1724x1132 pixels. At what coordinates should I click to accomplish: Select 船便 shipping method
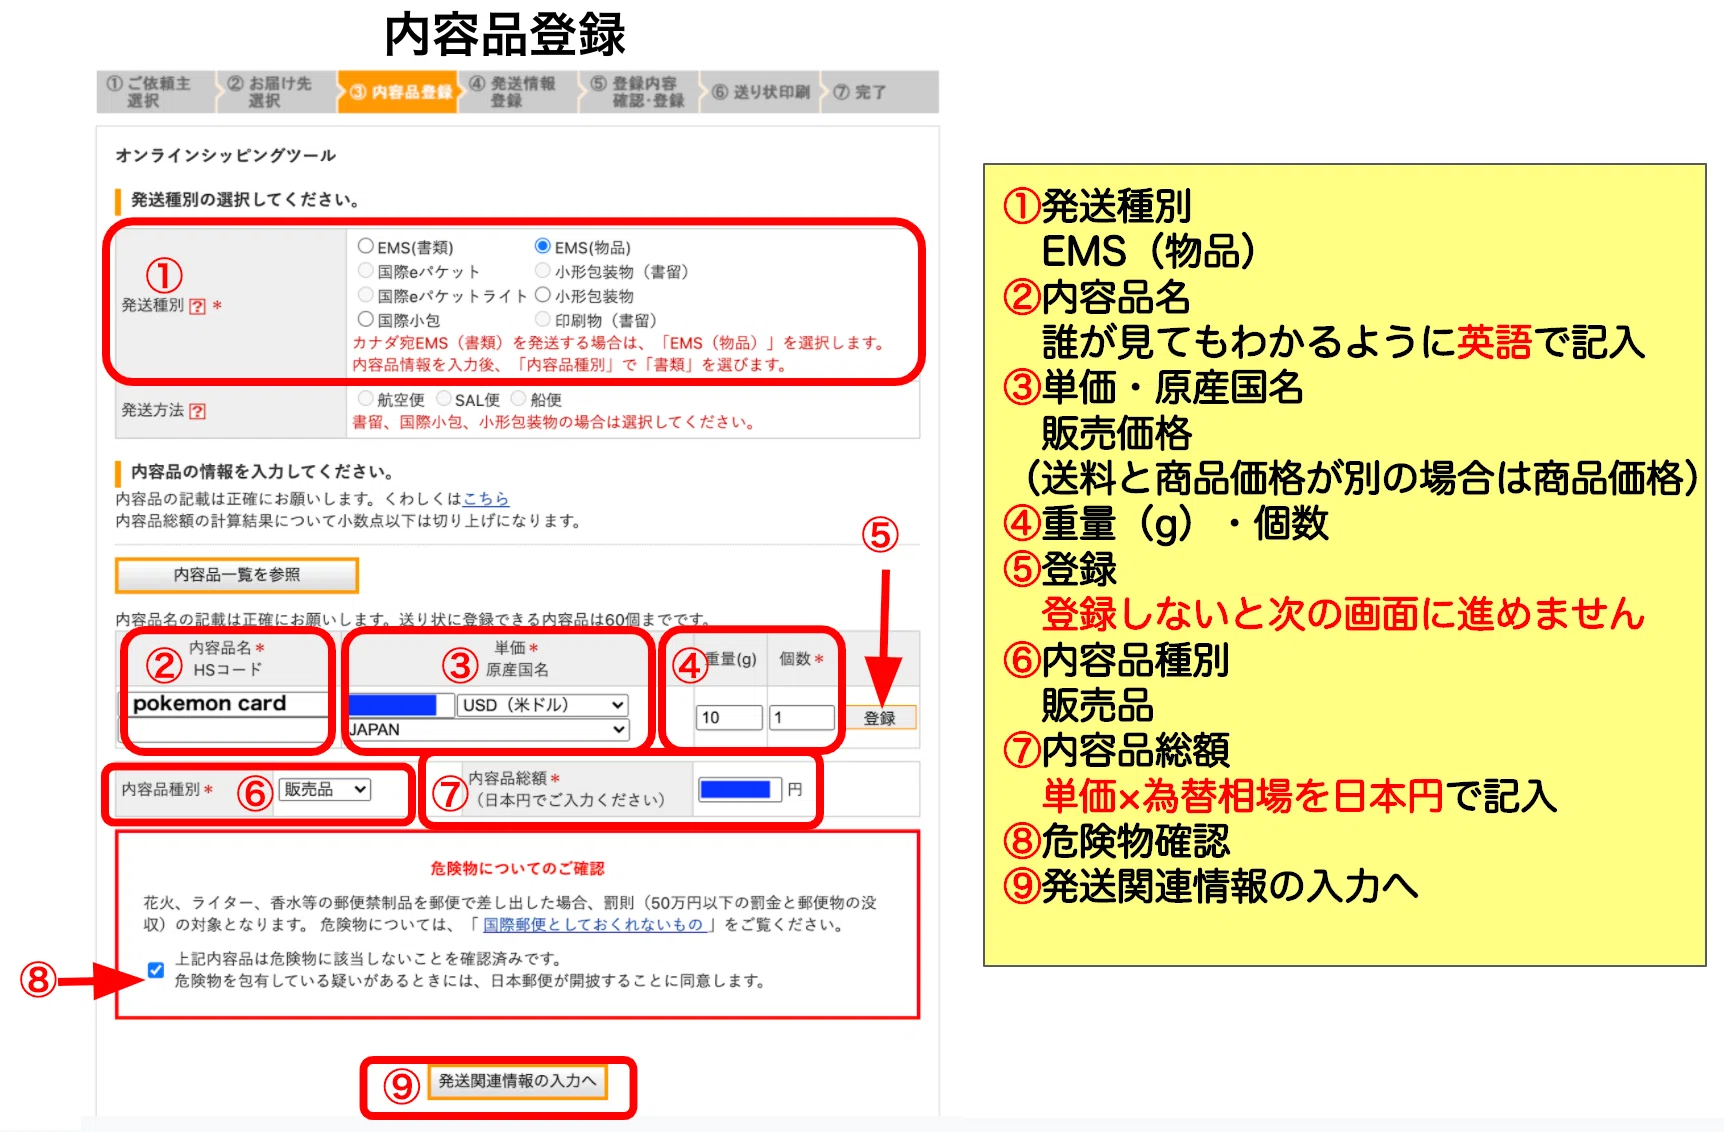(x=519, y=398)
